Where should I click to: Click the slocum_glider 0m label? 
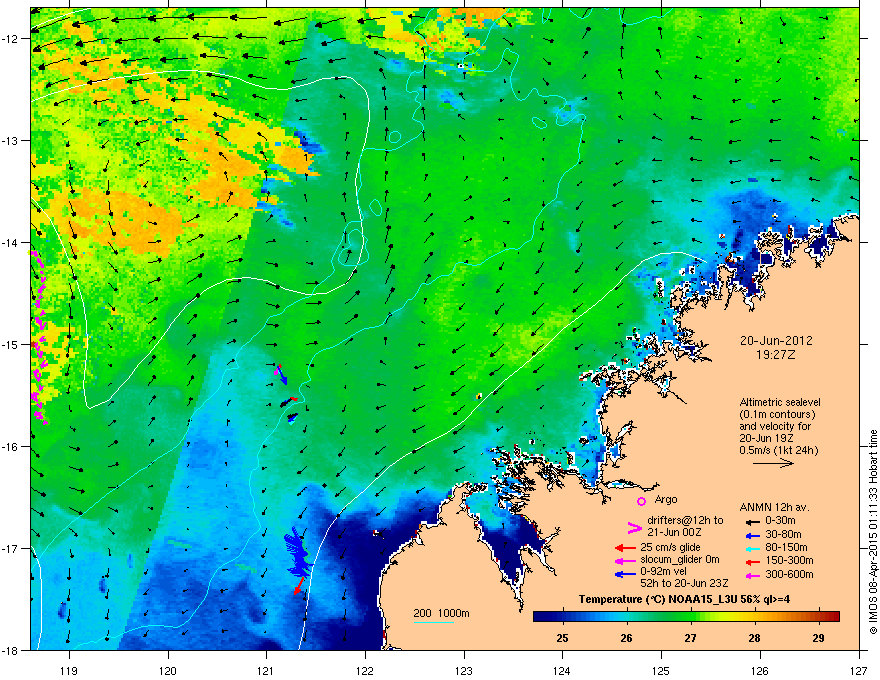point(680,559)
